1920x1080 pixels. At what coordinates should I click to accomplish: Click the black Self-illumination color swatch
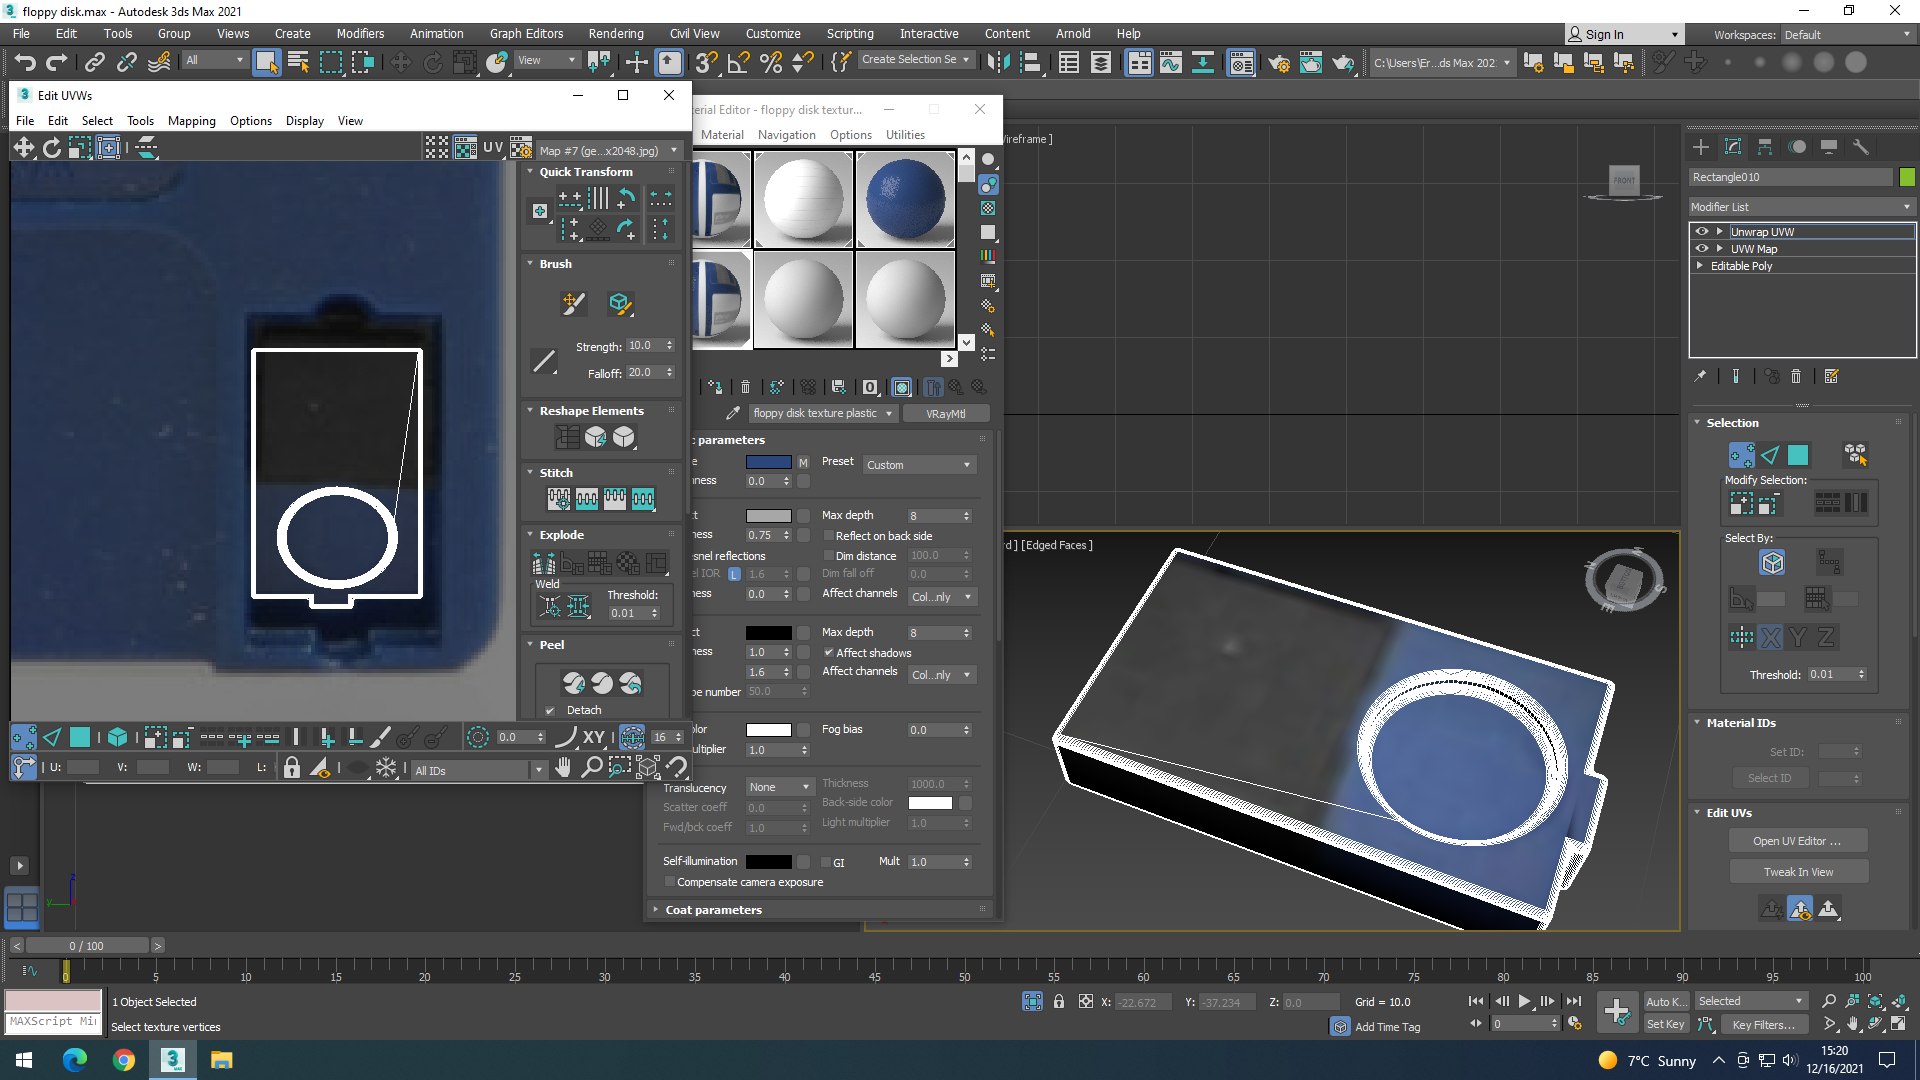click(x=768, y=862)
